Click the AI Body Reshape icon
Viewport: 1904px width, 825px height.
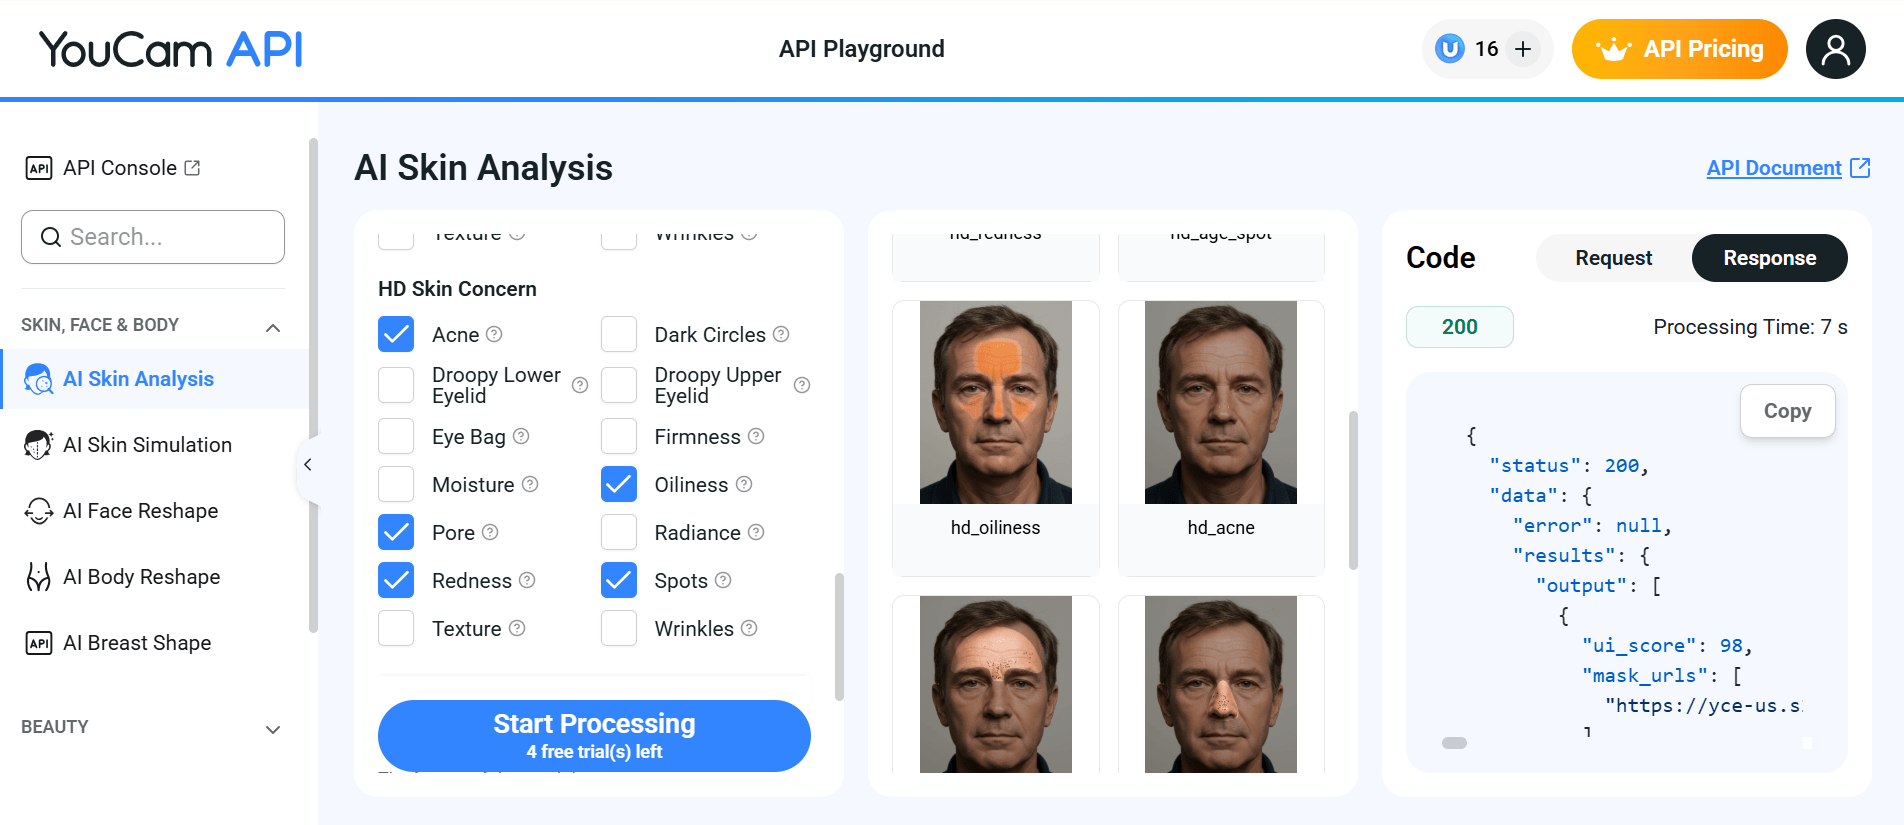coord(38,577)
